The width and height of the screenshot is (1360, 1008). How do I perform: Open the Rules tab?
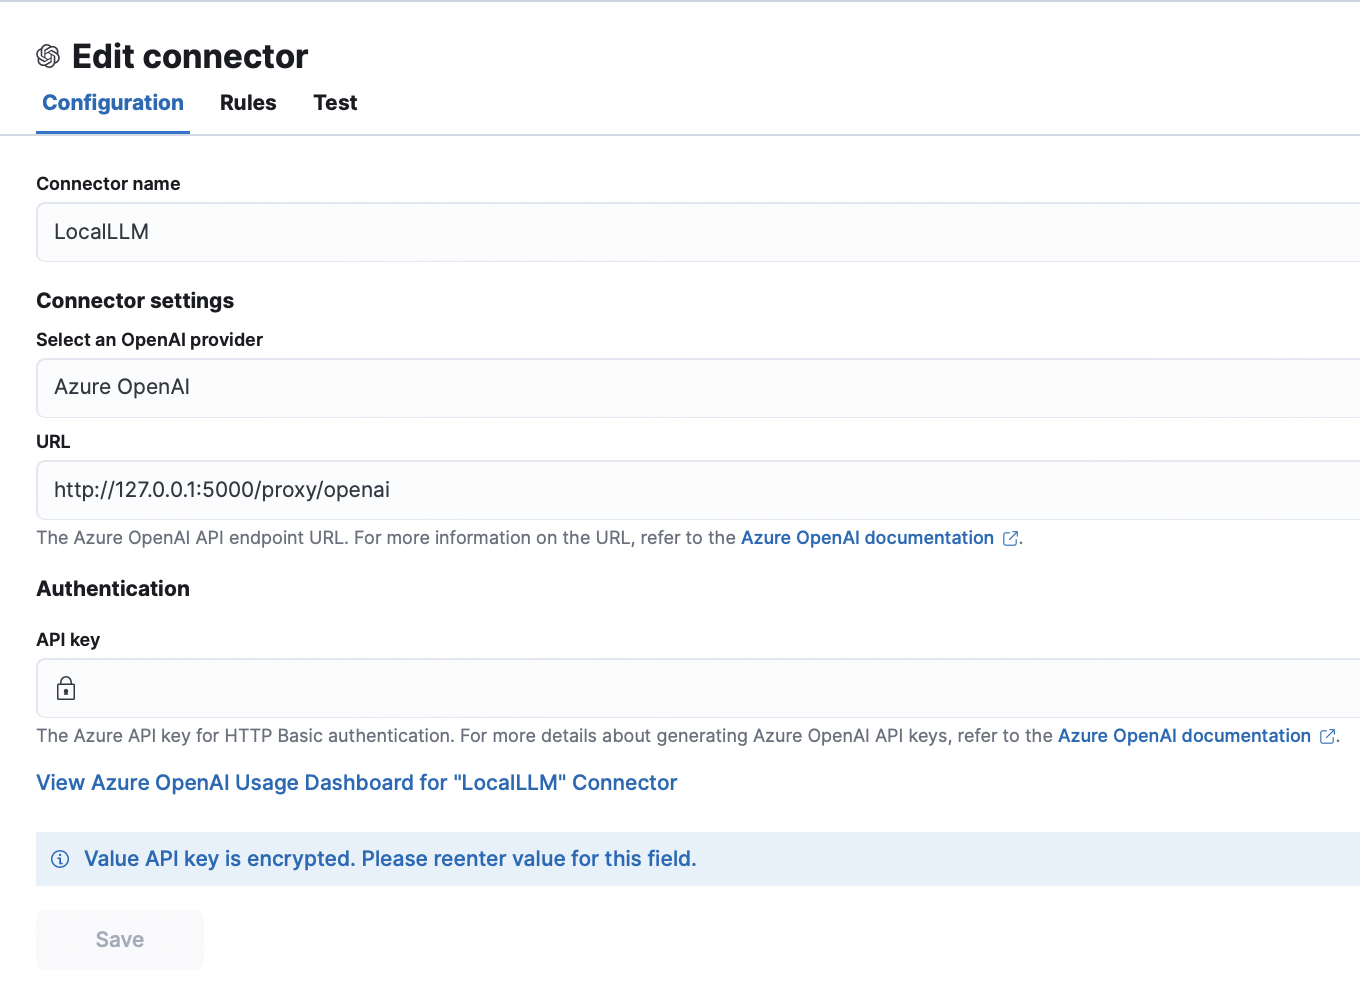[248, 103]
